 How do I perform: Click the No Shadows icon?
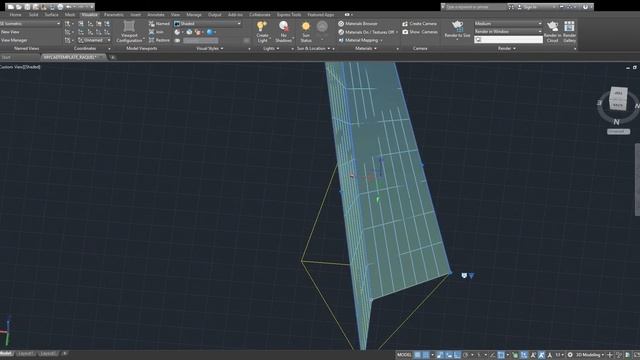point(284,27)
